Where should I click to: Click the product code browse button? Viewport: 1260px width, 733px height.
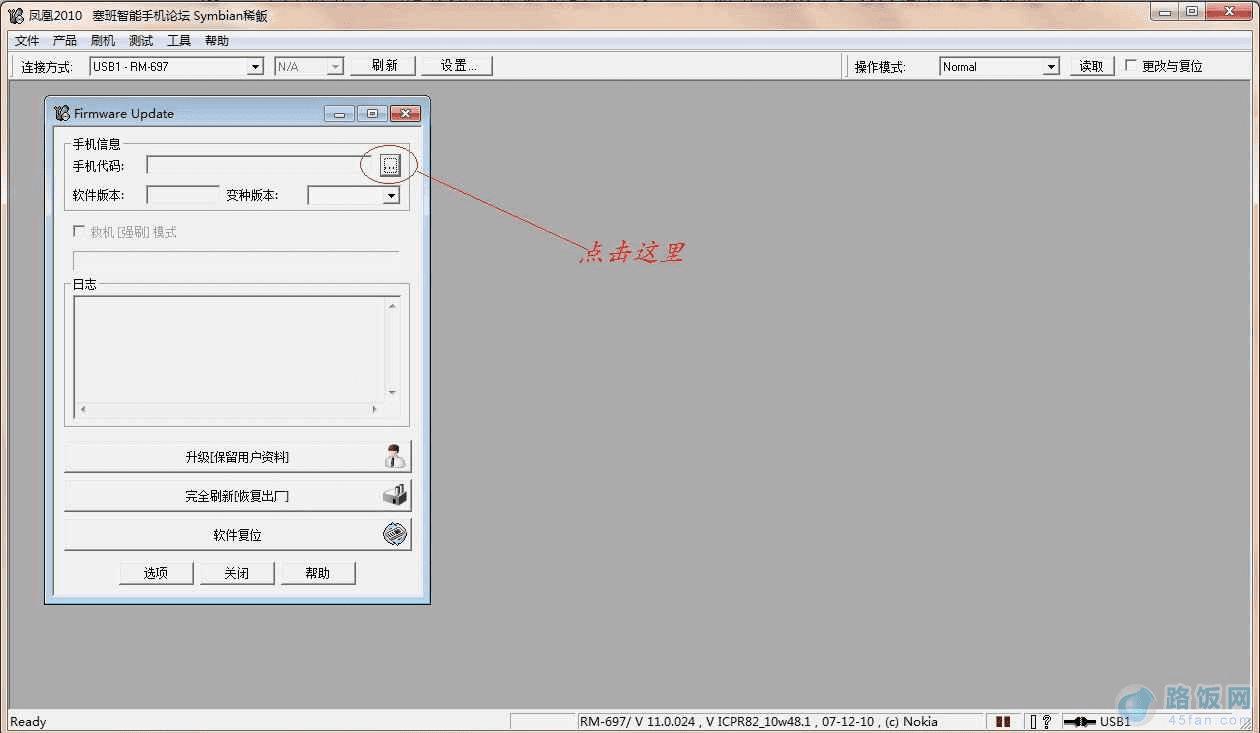click(x=390, y=165)
